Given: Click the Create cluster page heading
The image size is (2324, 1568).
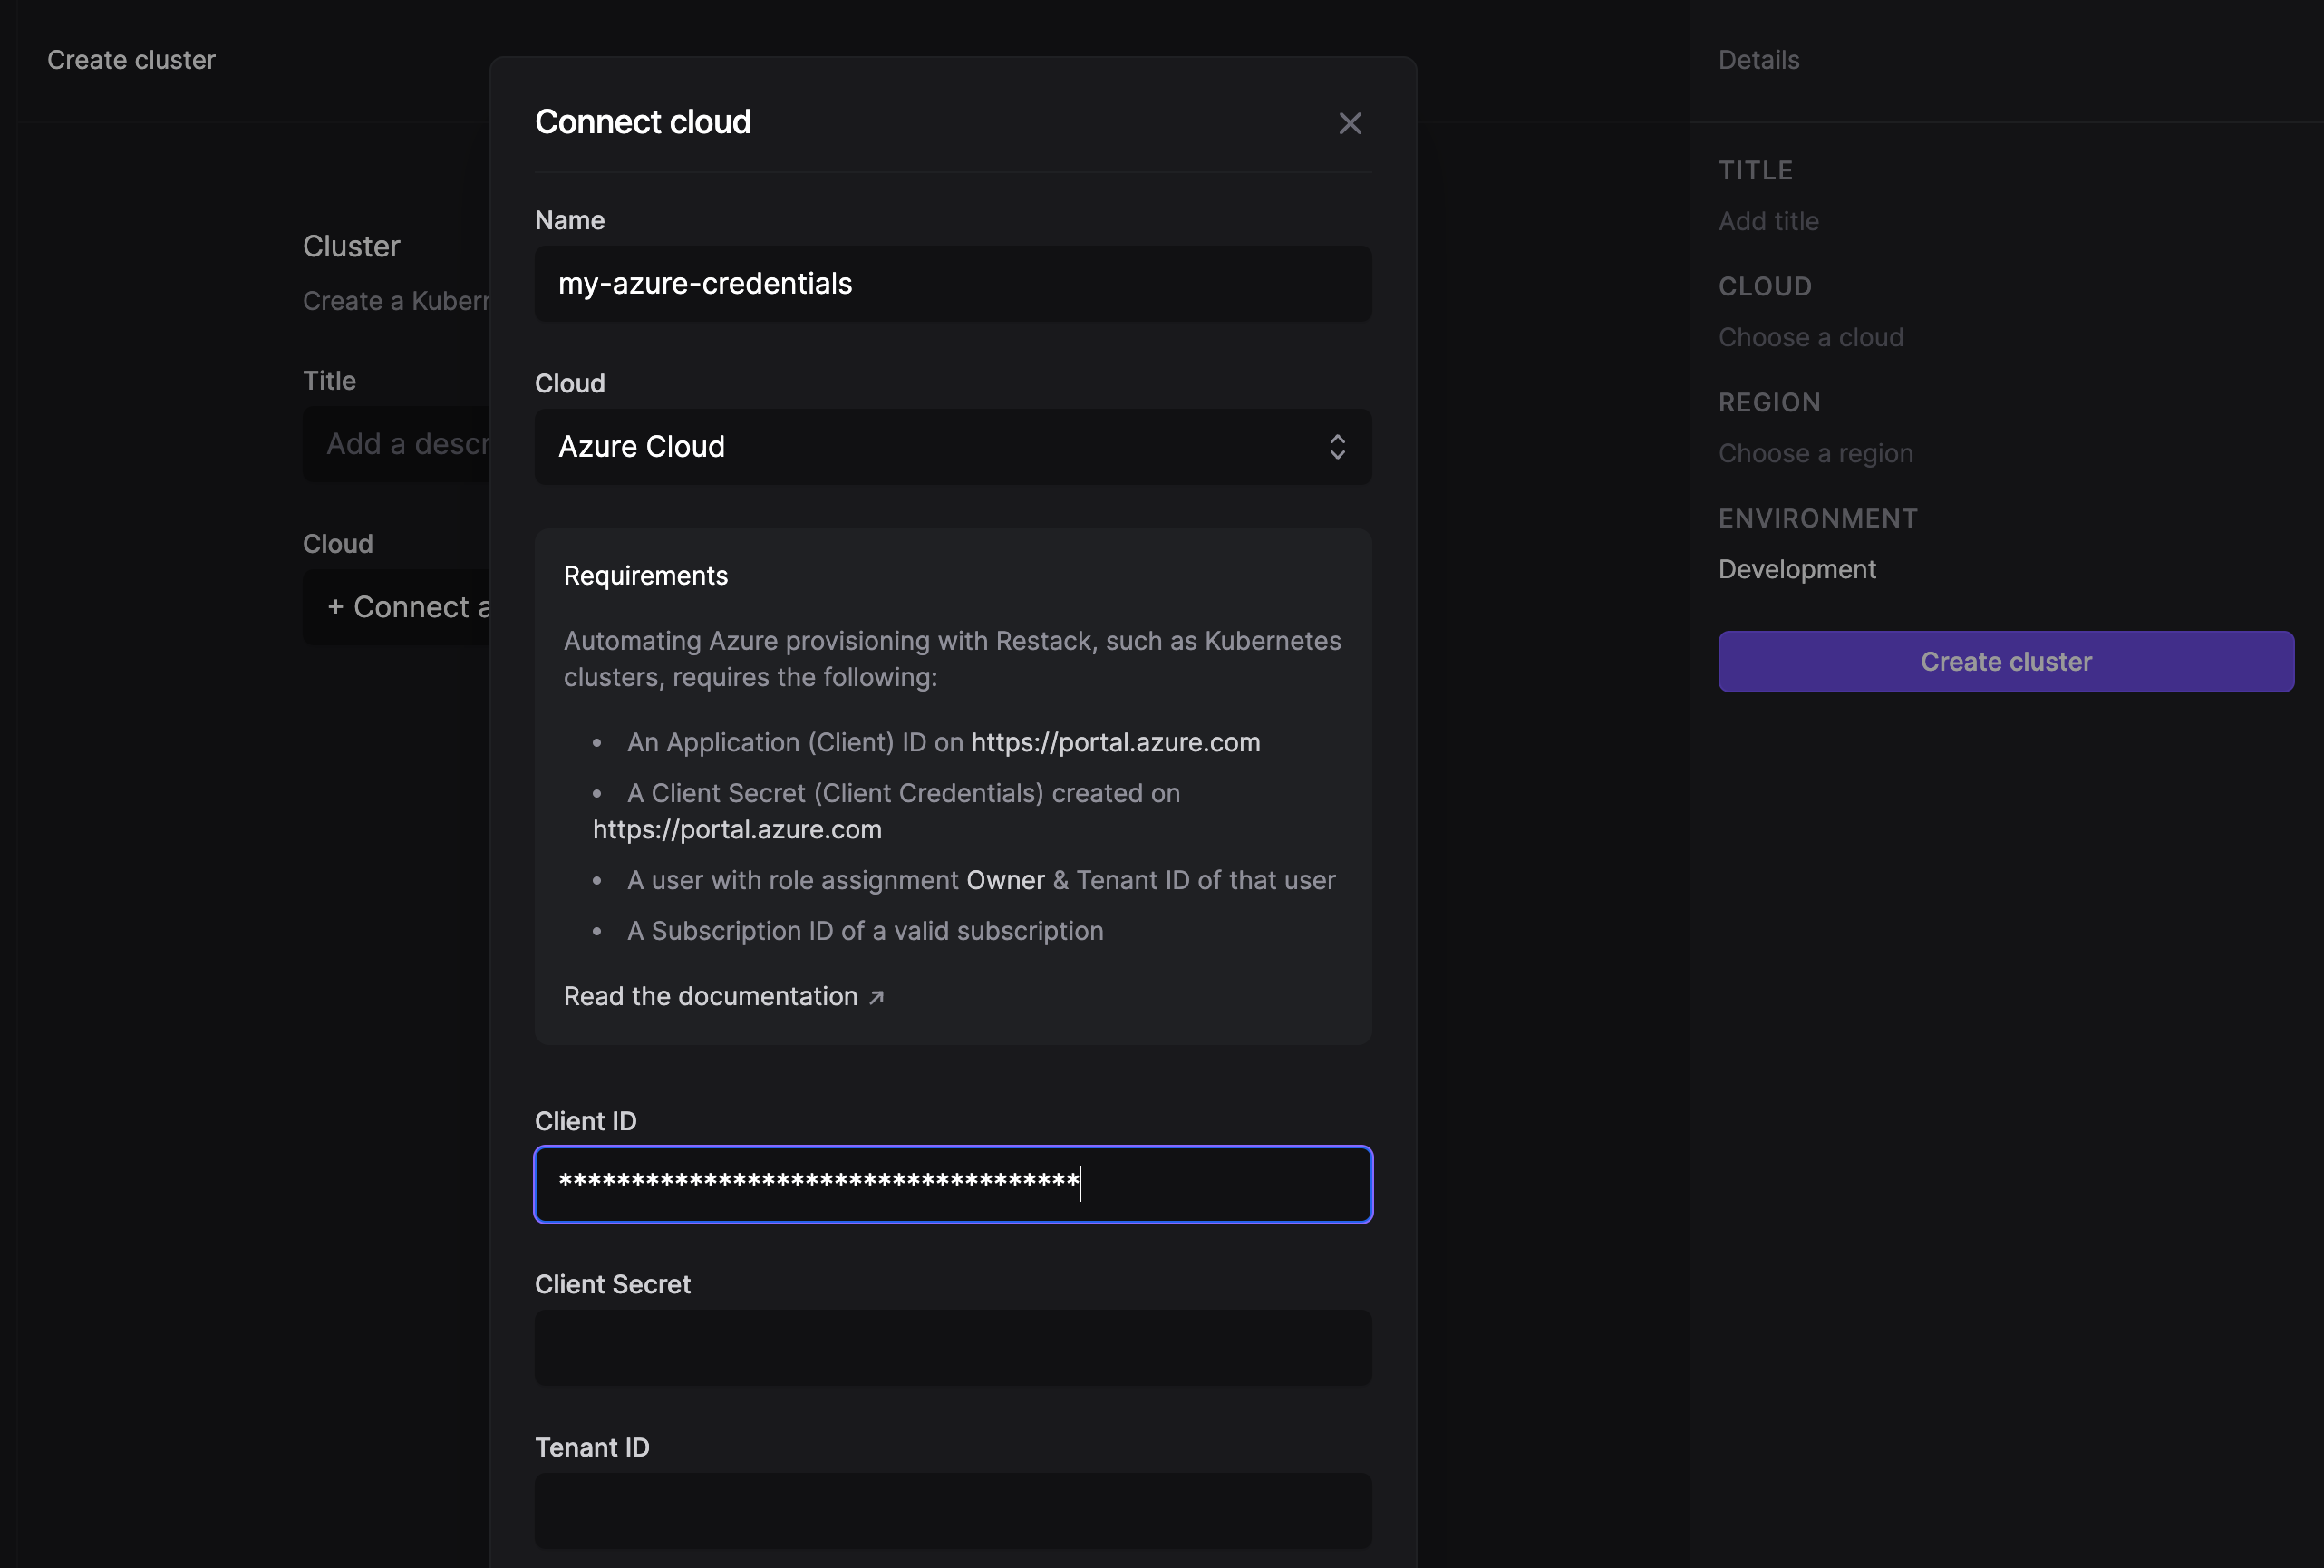Looking at the screenshot, I should tap(131, 60).
